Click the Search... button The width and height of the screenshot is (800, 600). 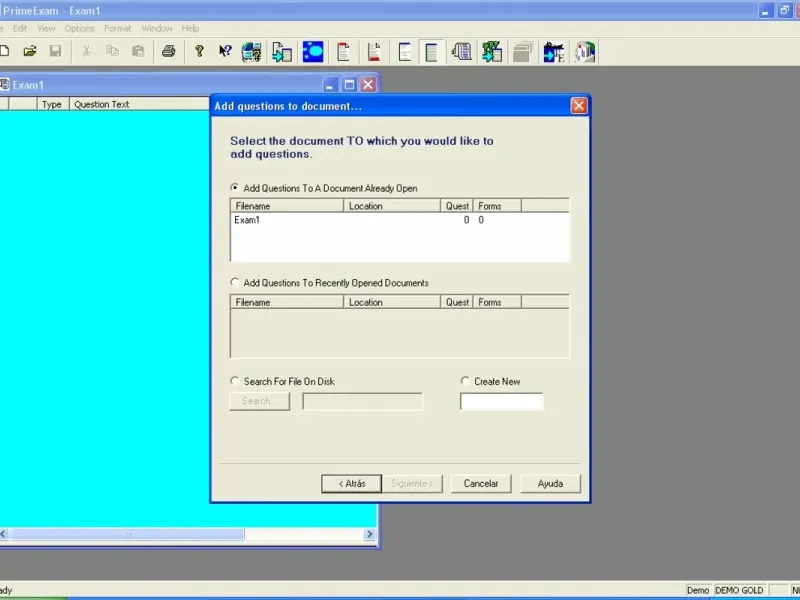pos(260,401)
